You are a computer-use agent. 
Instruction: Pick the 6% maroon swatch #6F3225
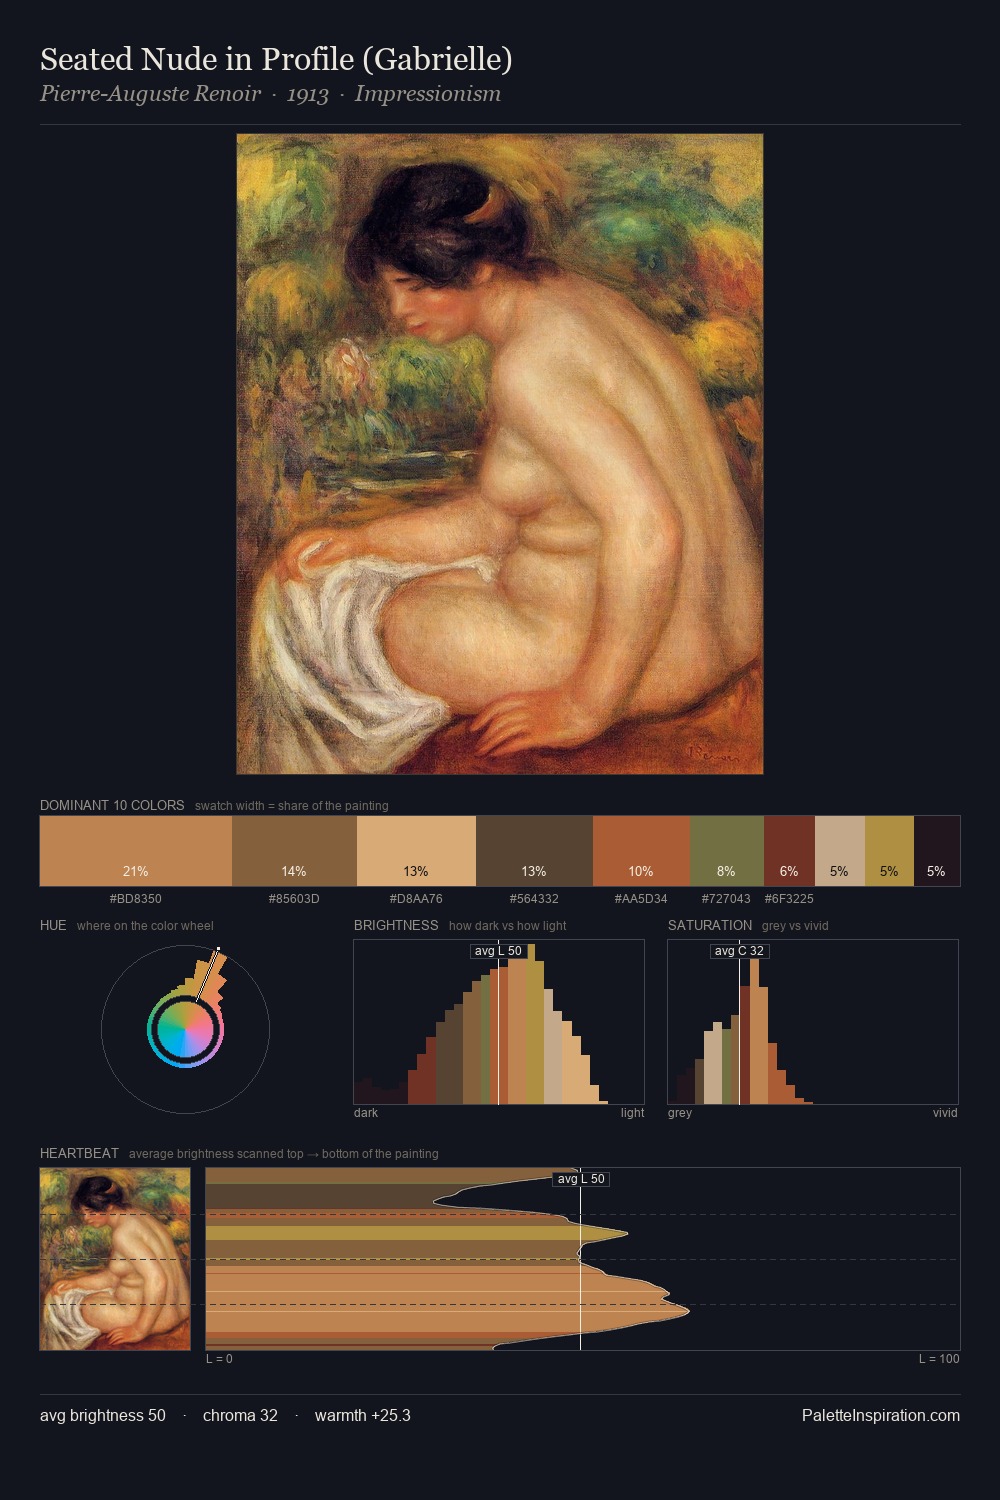pyautogui.click(x=789, y=851)
